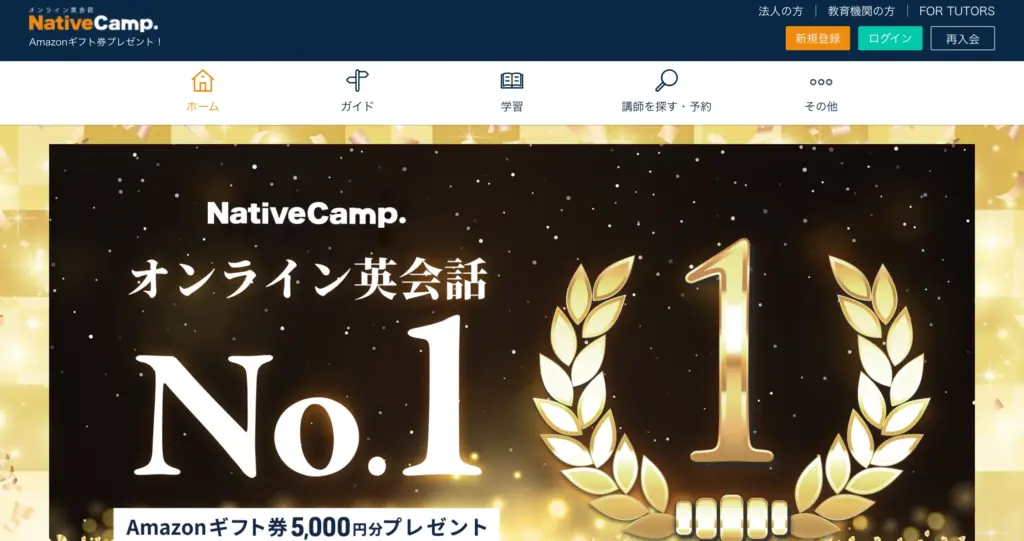This screenshot has height=541, width=1024.
Task: Open the Guide signpost icon
Action: coord(357,81)
